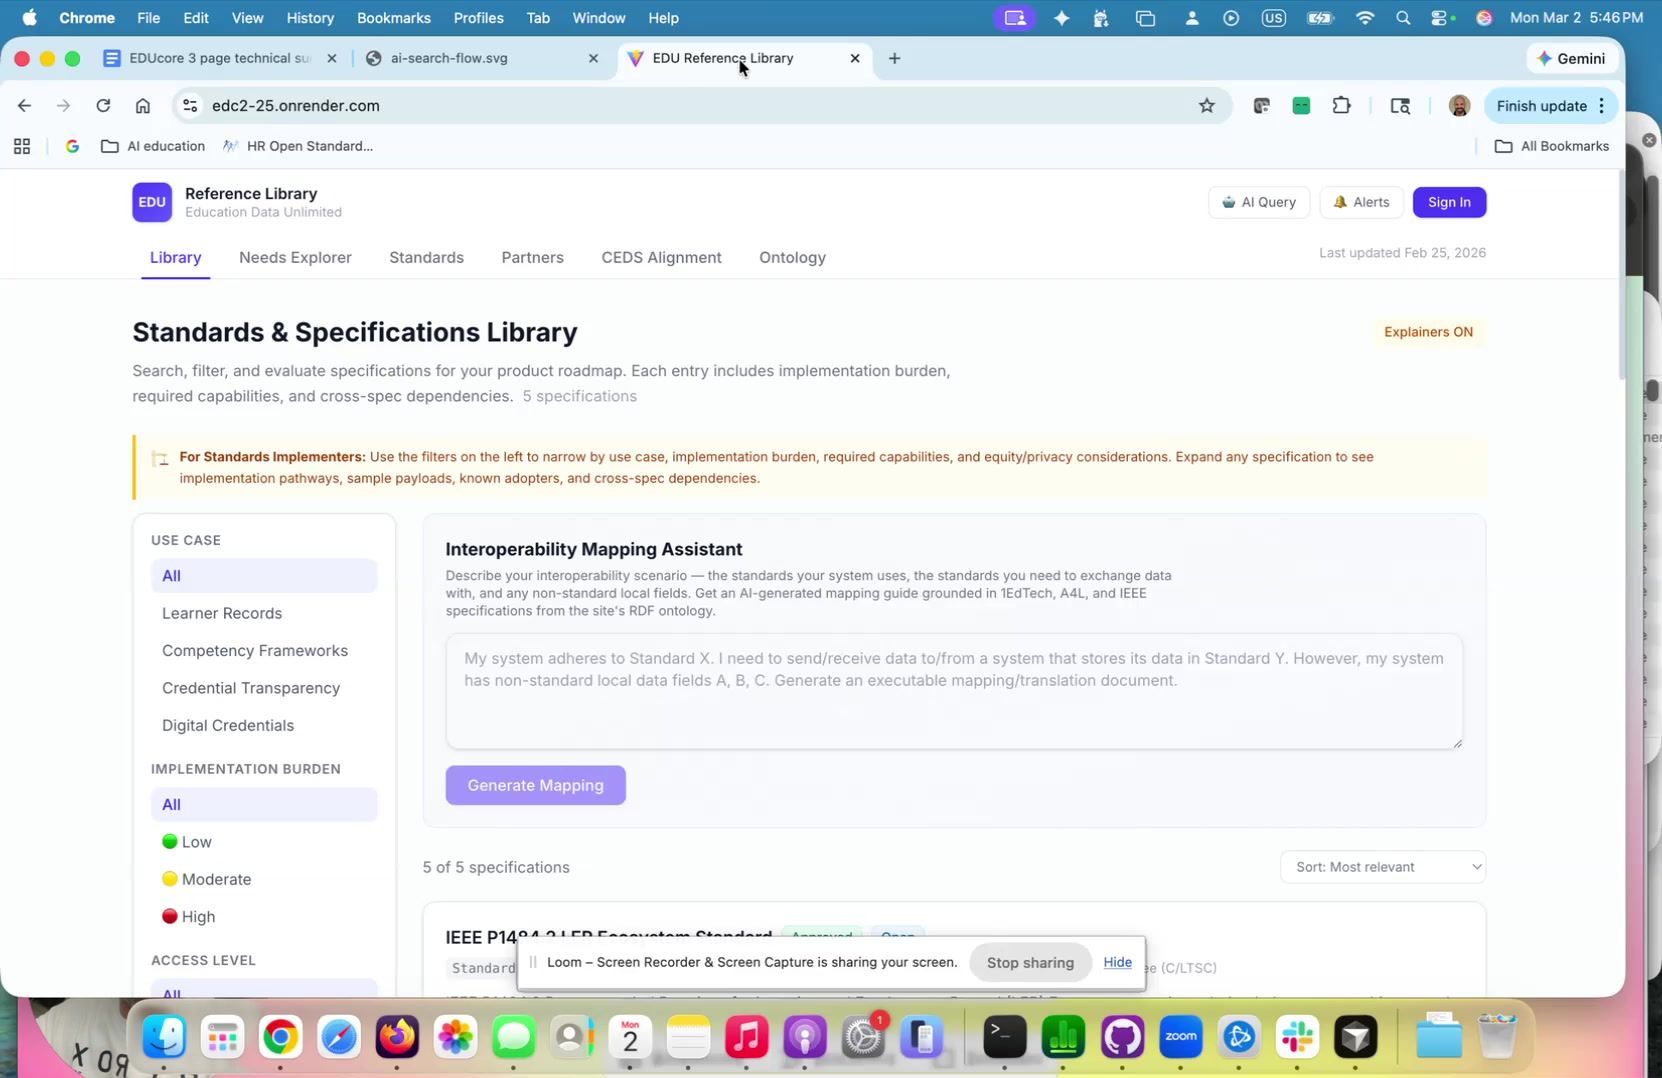Open the browser home page icon
Viewport: 1662px width, 1078px height.
pyautogui.click(x=143, y=106)
